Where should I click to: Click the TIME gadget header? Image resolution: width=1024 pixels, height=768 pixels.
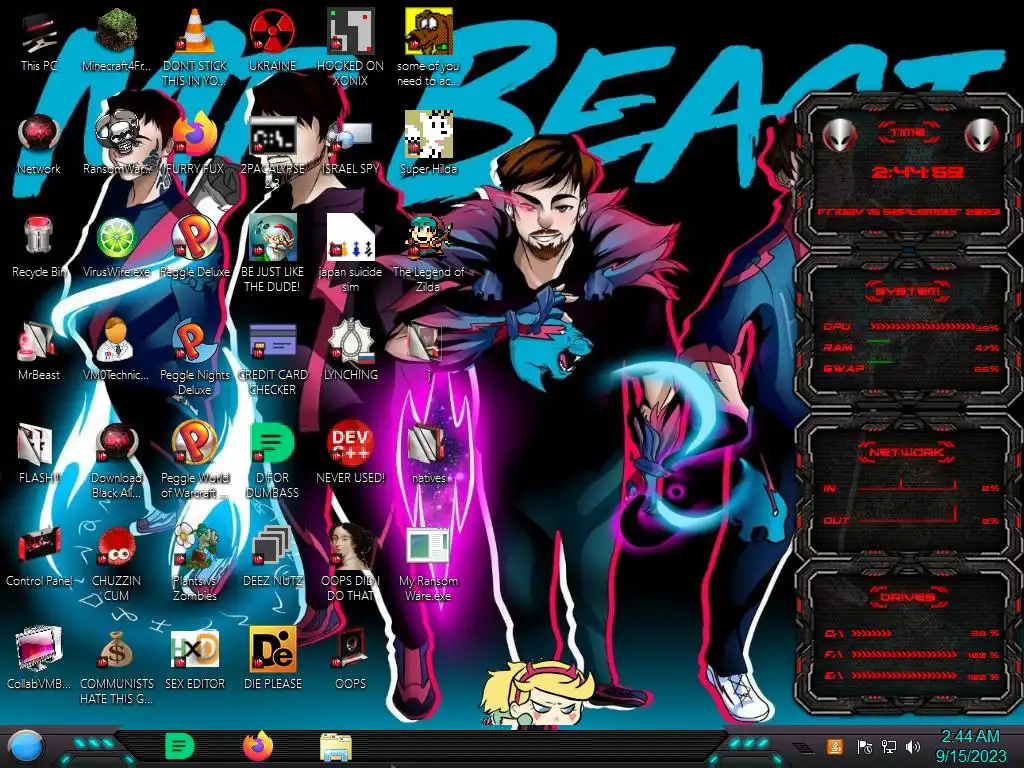908,133
